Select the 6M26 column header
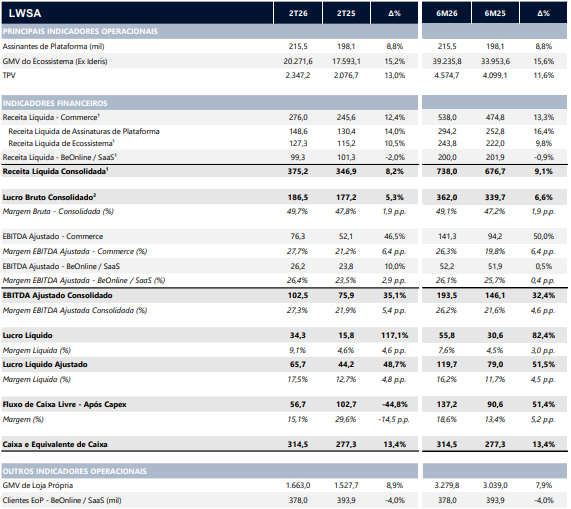The image size is (571, 509). (447, 13)
